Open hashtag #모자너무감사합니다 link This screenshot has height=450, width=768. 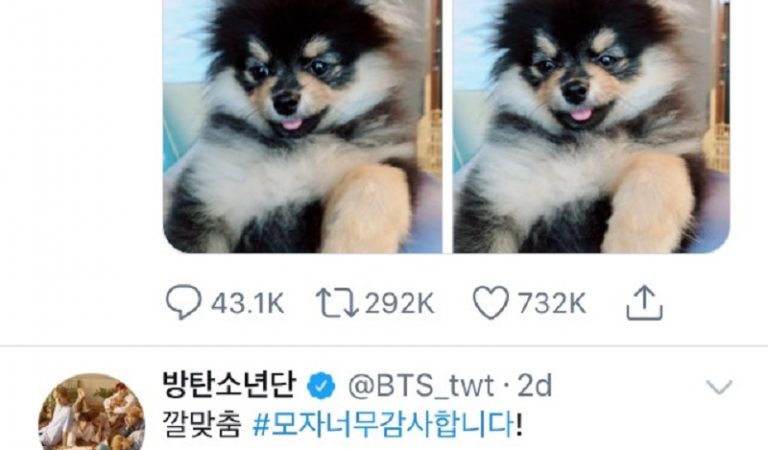click(x=384, y=425)
